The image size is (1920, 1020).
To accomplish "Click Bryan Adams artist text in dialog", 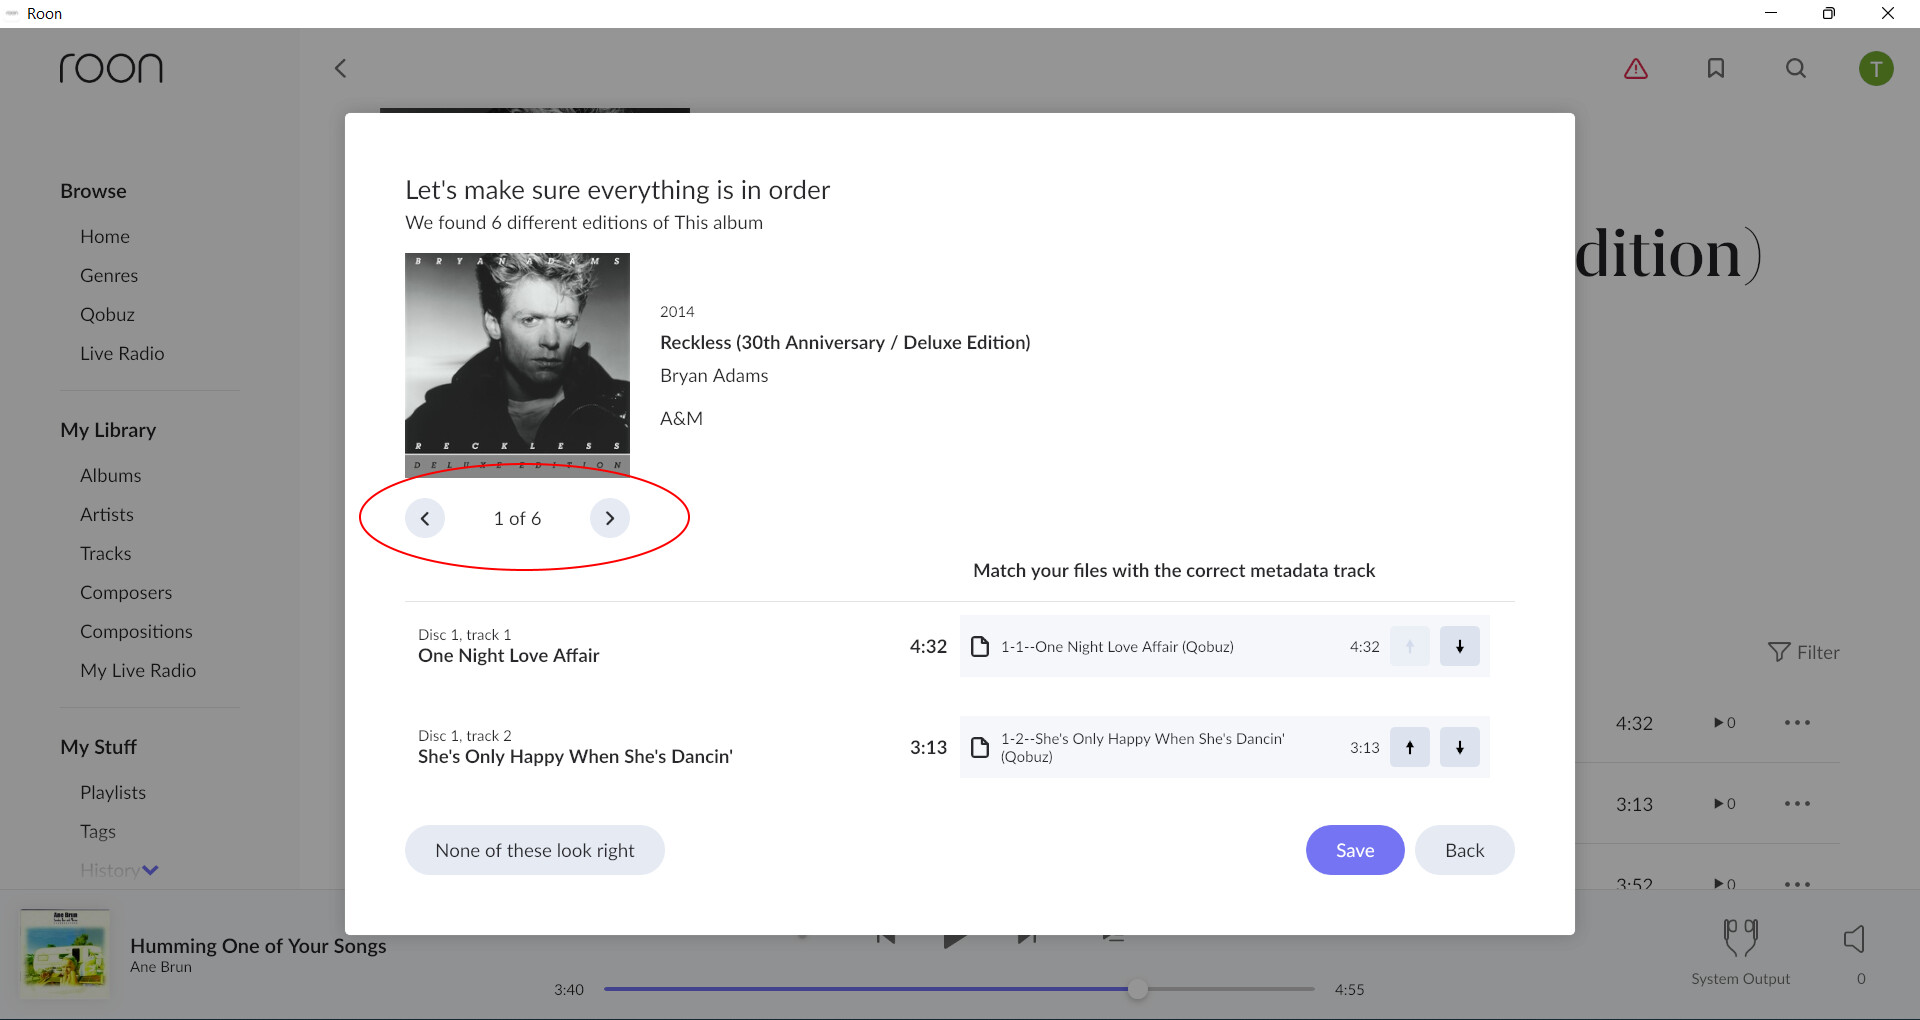I will pyautogui.click(x=714, y=376).
